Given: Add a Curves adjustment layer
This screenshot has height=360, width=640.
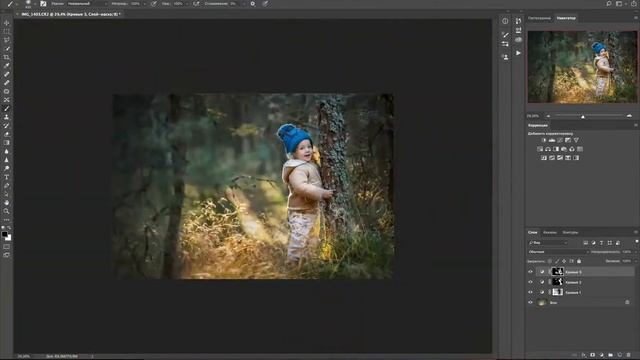Looking at the screenshot, I should tap(560, 140).
